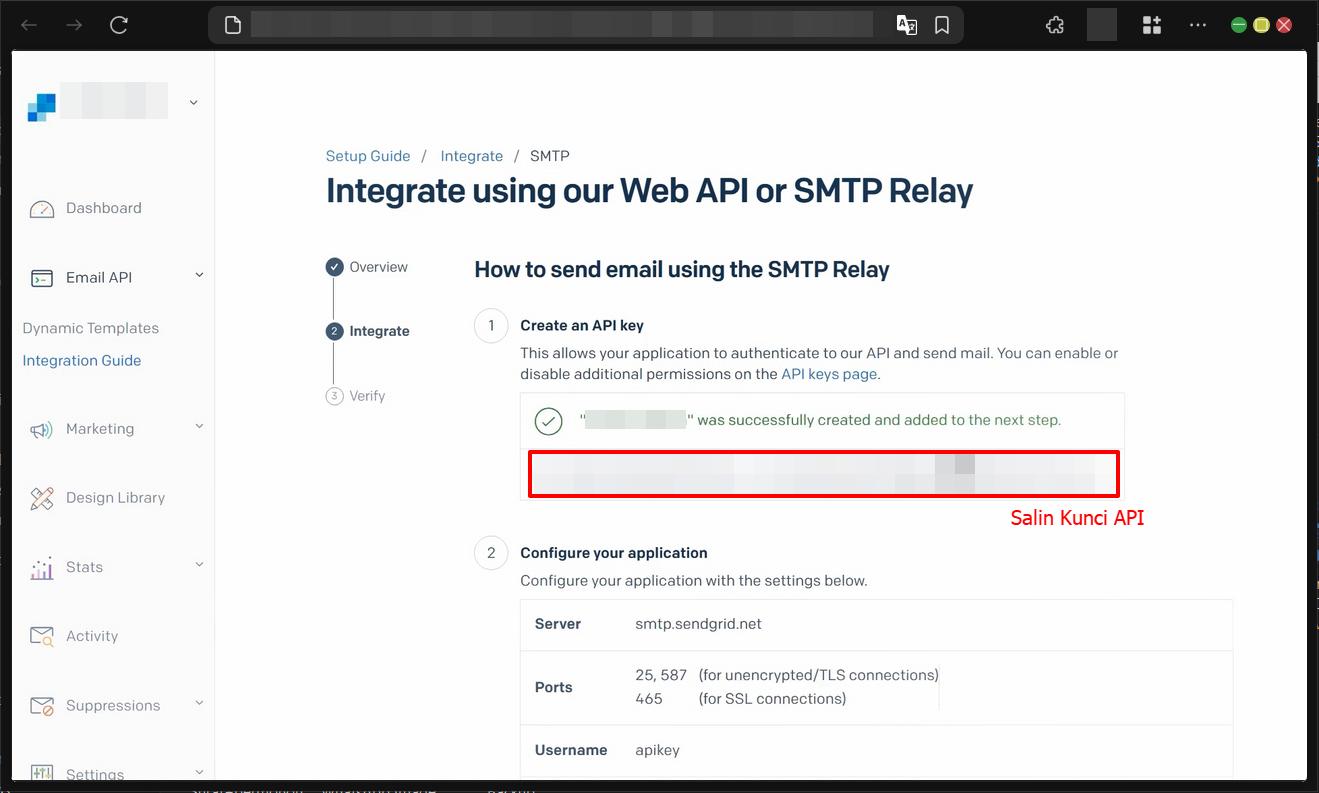Viewport: 1319px width, 793px height.
Task: Click the Suppressions sidebar icon
Action: pyautogui.click(x=41, y=705)
